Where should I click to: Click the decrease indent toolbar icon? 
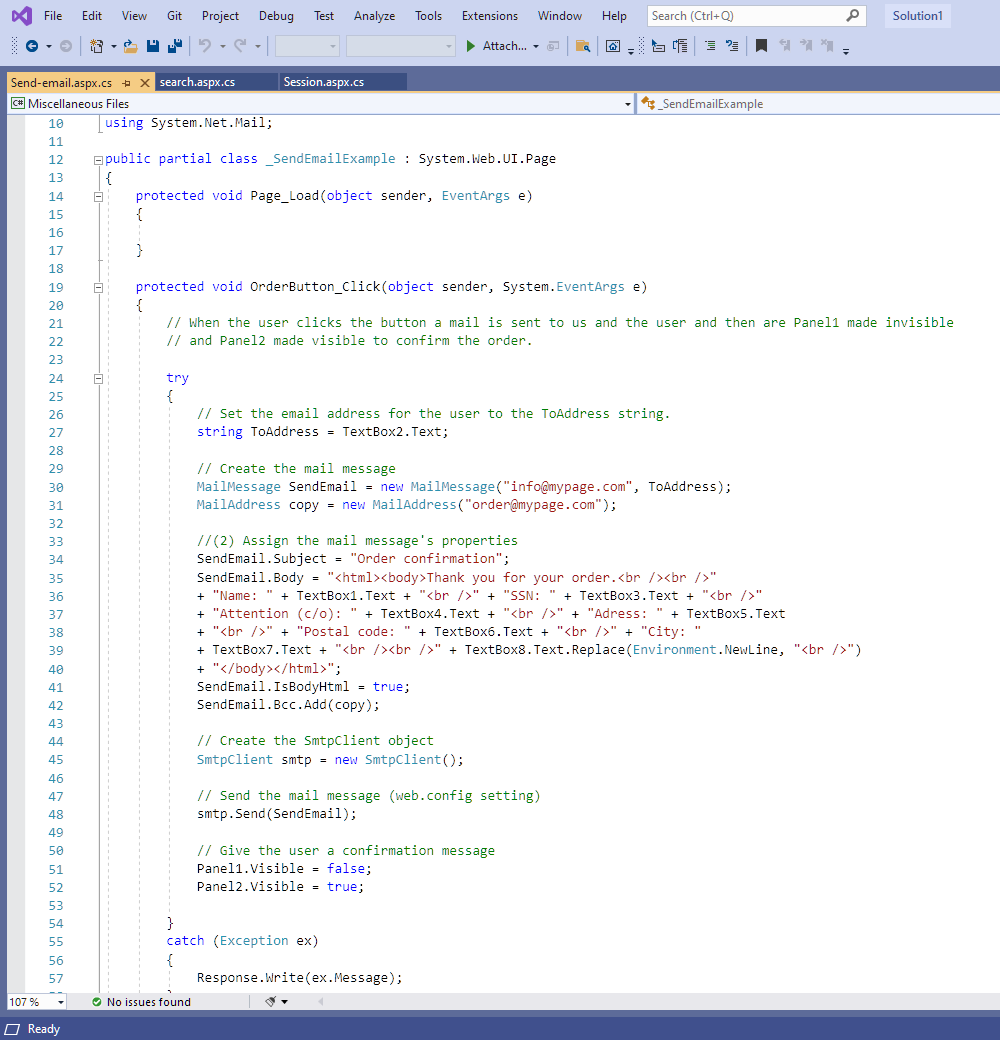658,46
